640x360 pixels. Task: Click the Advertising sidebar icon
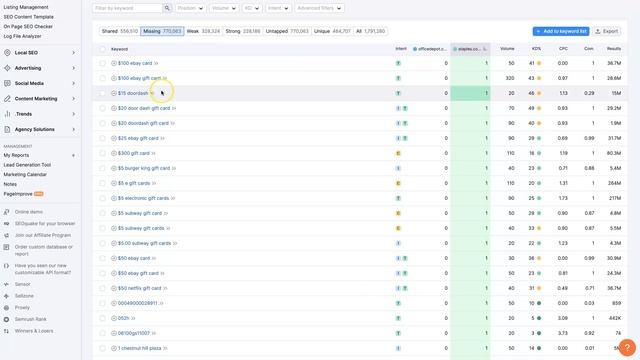click(7, 68)
